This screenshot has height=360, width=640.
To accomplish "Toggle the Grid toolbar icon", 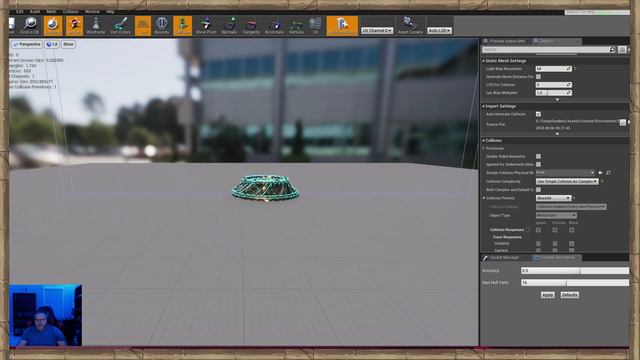I will [143, 25].
